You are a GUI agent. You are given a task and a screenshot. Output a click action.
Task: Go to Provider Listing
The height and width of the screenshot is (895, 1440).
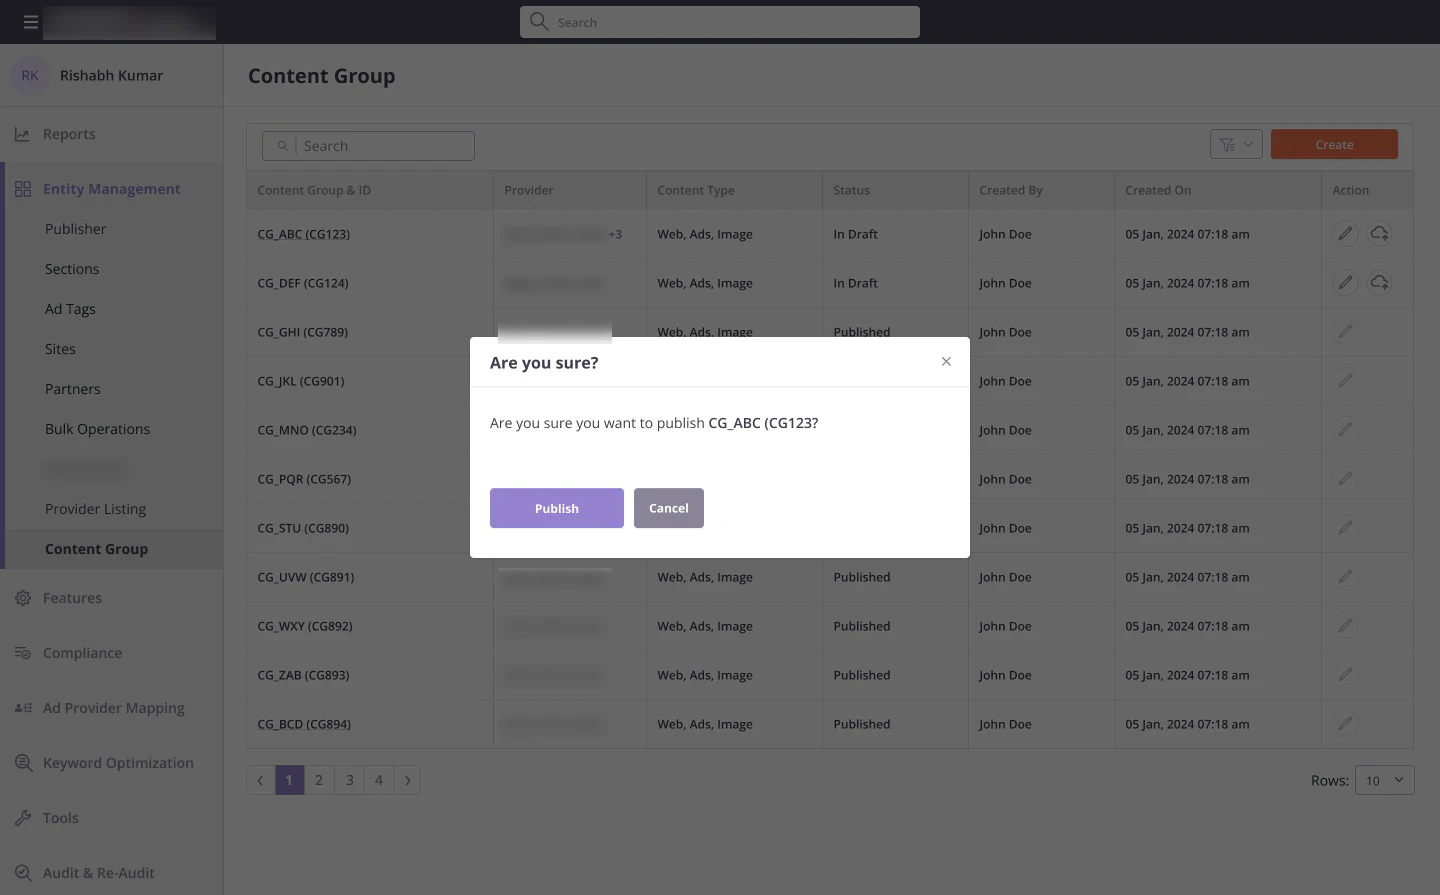click(95, 509)
